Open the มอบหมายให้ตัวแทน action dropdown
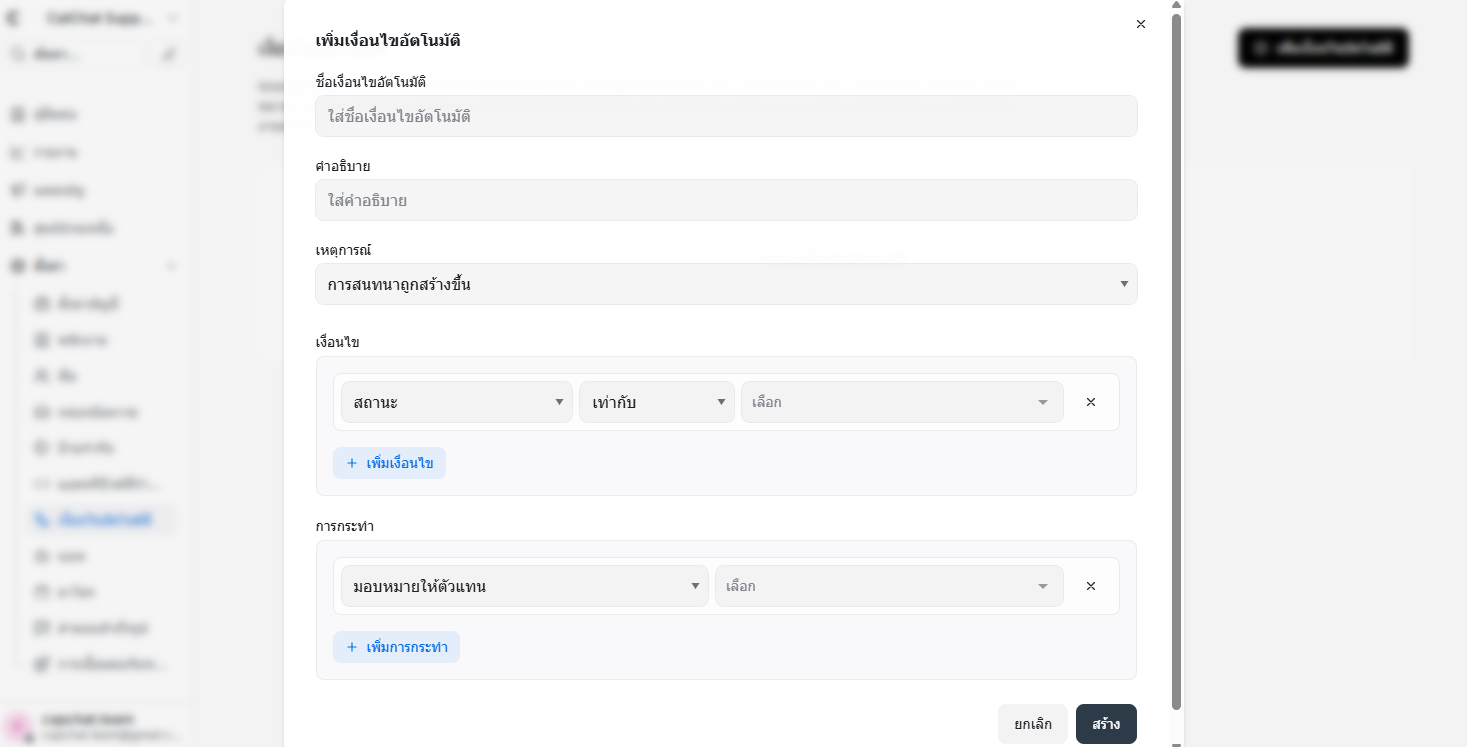Viewport: 1467px width, 747px height. pyautogui.click(x=524, y=585)
